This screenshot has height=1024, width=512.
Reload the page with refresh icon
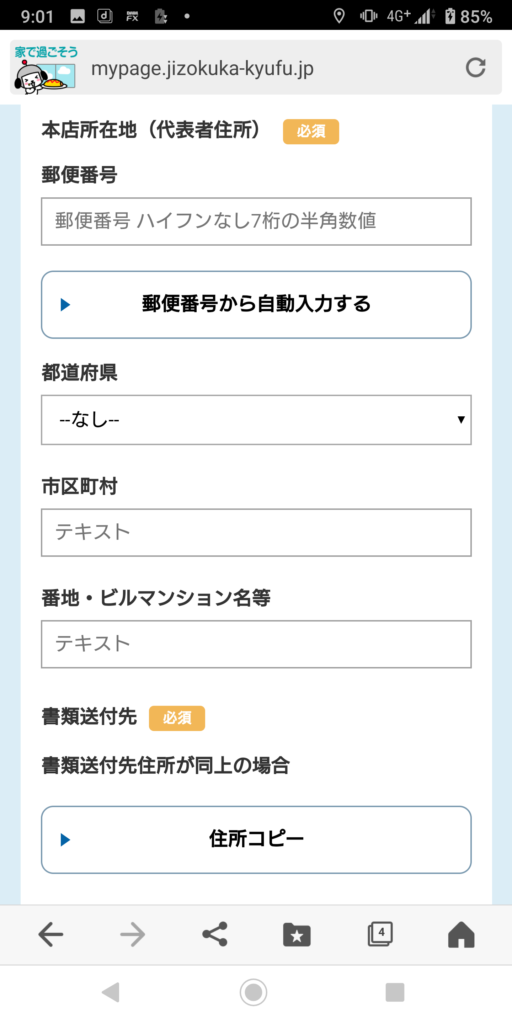pos(475,68)
